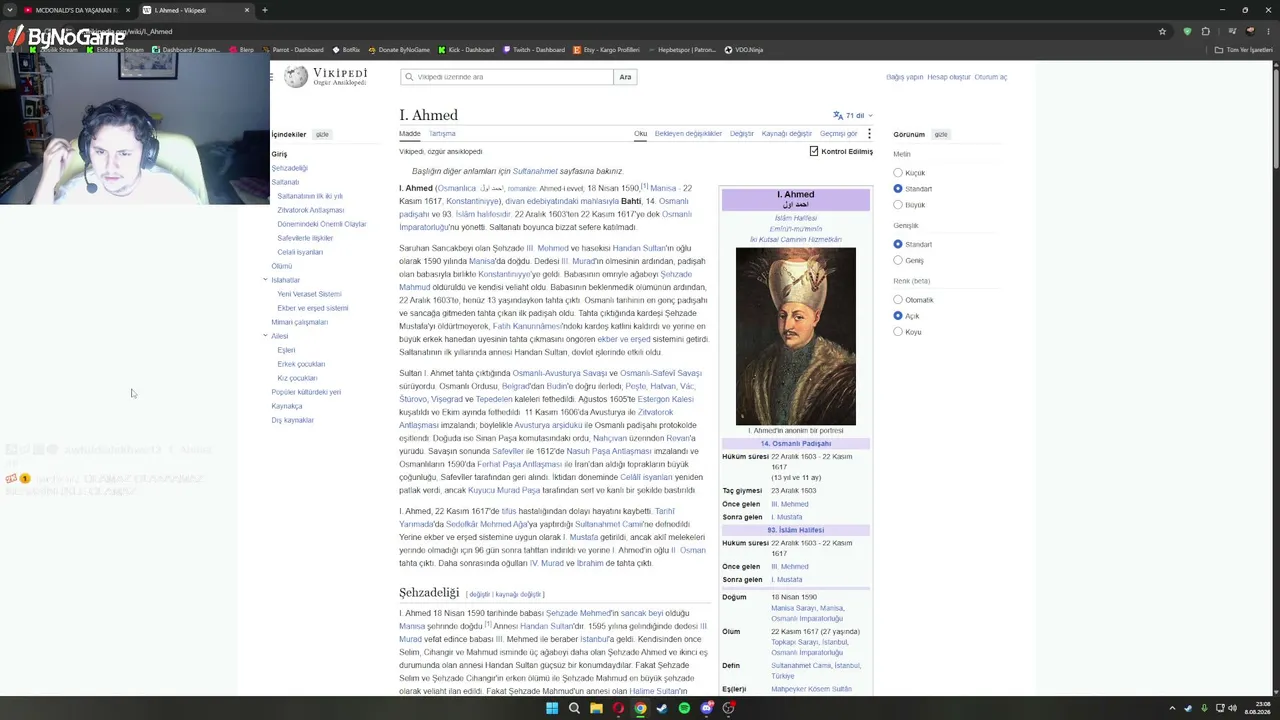The image size is (1280, 720).
Task: Click the Vikipedi globe logo
Action: 296,77
